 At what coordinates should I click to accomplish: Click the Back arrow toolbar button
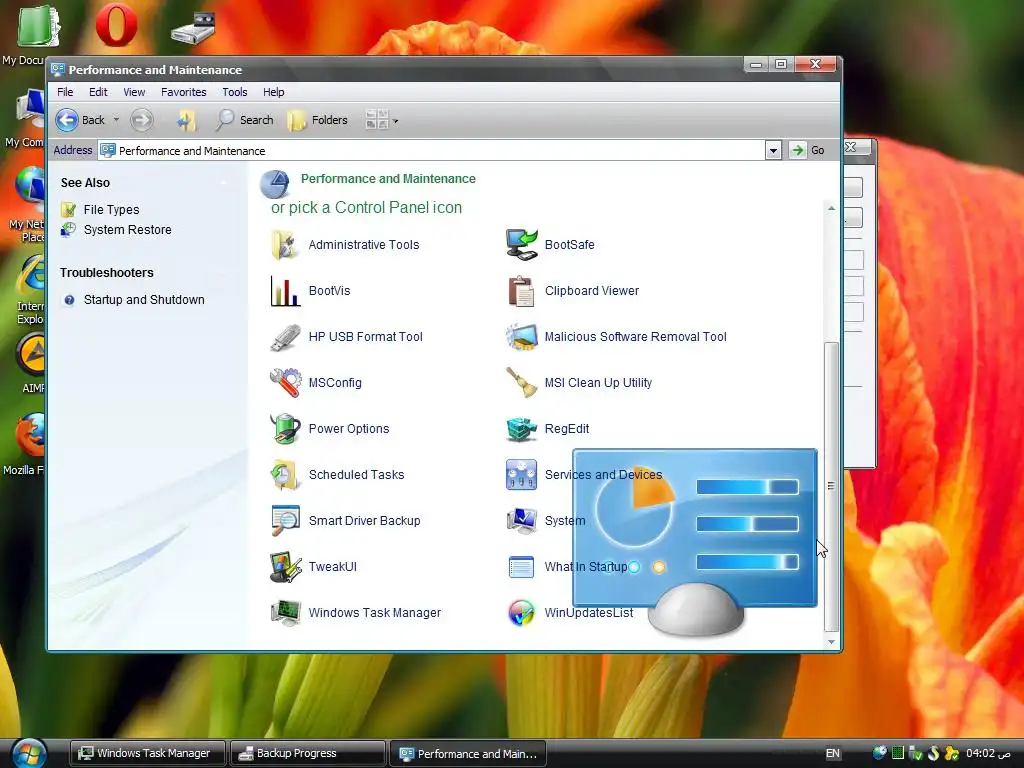[x=80, y=120]
